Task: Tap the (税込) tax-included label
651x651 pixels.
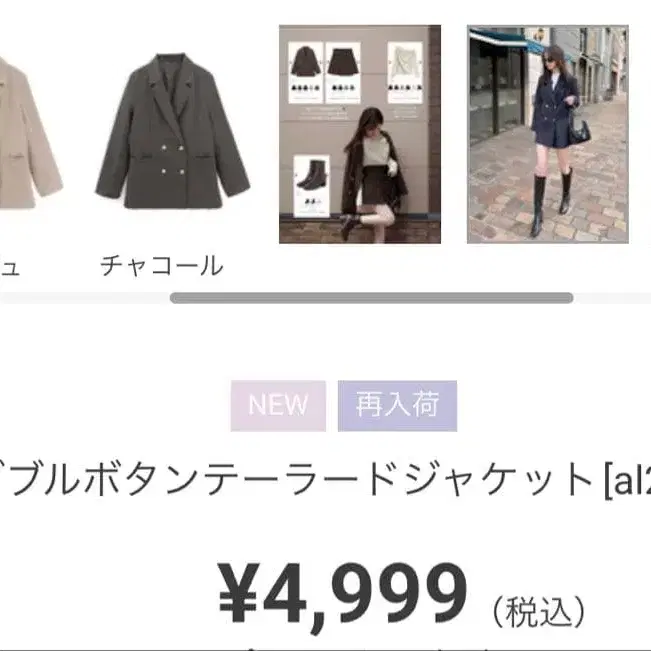Action: (538, 612)
